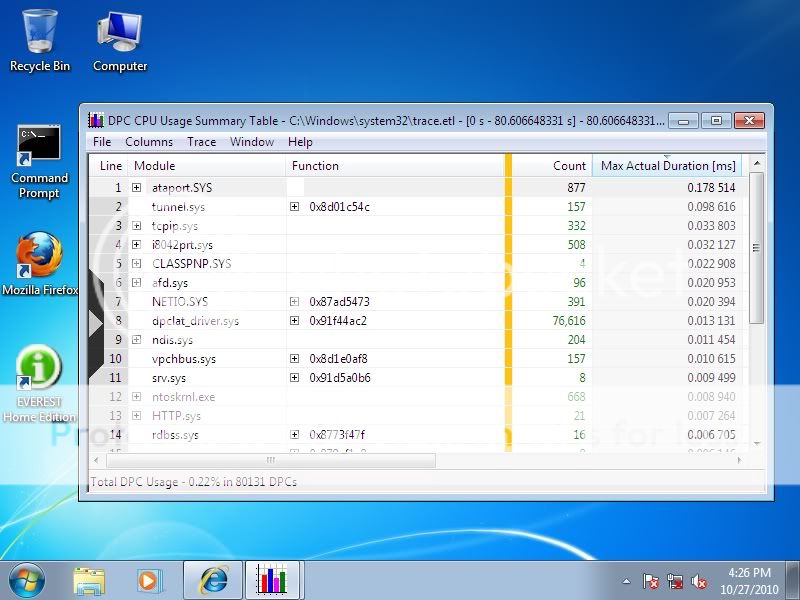
Task: Select the vpchbus.sys module name
Action: click(184, 359)
